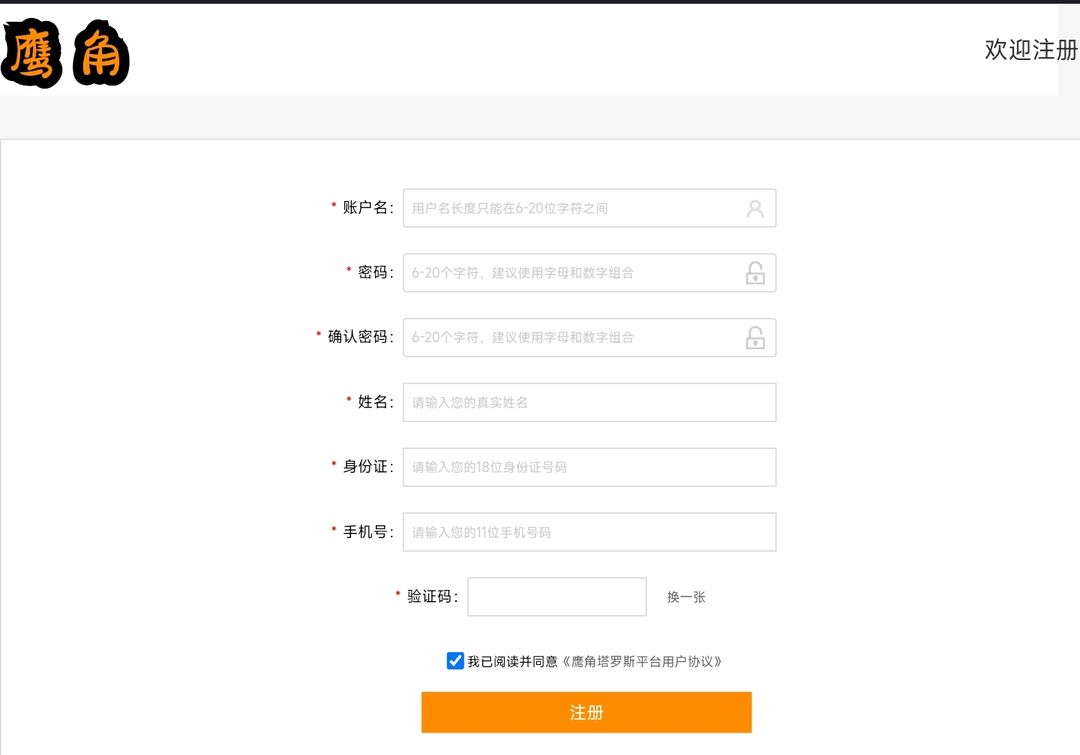Toggle the 我已阅读并同意 agreement checkbox
Screen dimensions: 1080x755
click(x=455, y=661)
